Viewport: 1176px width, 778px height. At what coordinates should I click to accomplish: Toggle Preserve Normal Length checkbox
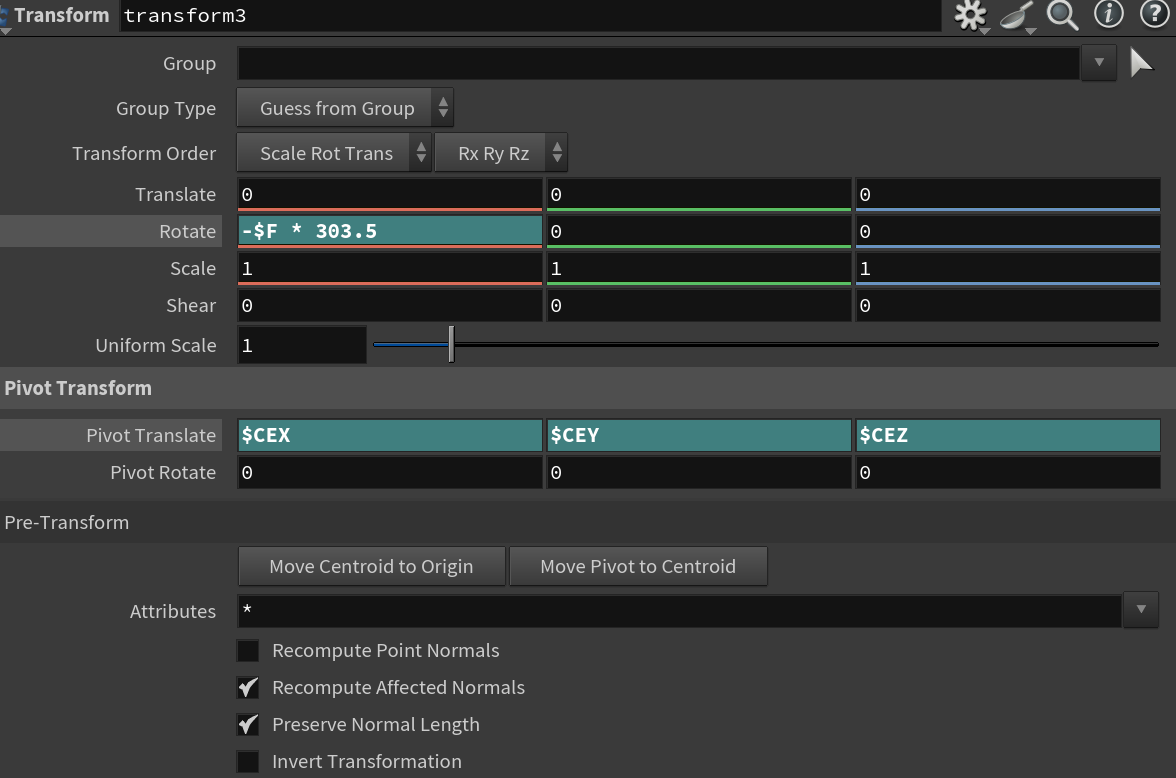tap(248, 725)
